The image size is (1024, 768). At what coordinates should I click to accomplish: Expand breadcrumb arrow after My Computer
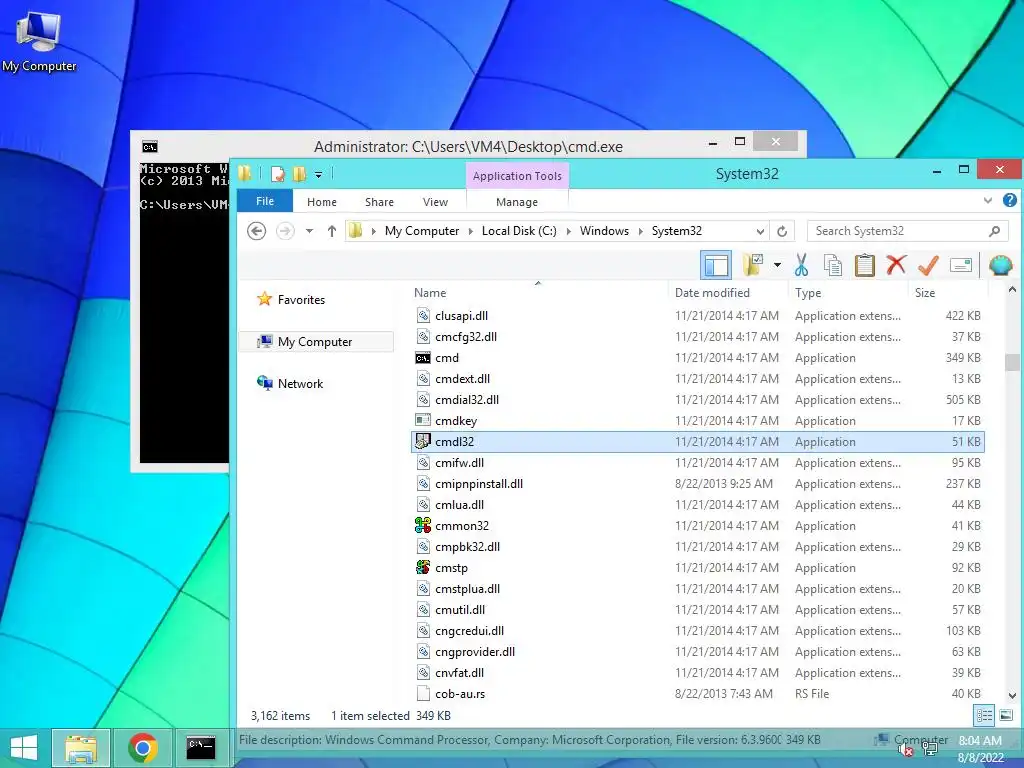coord(470,231)
